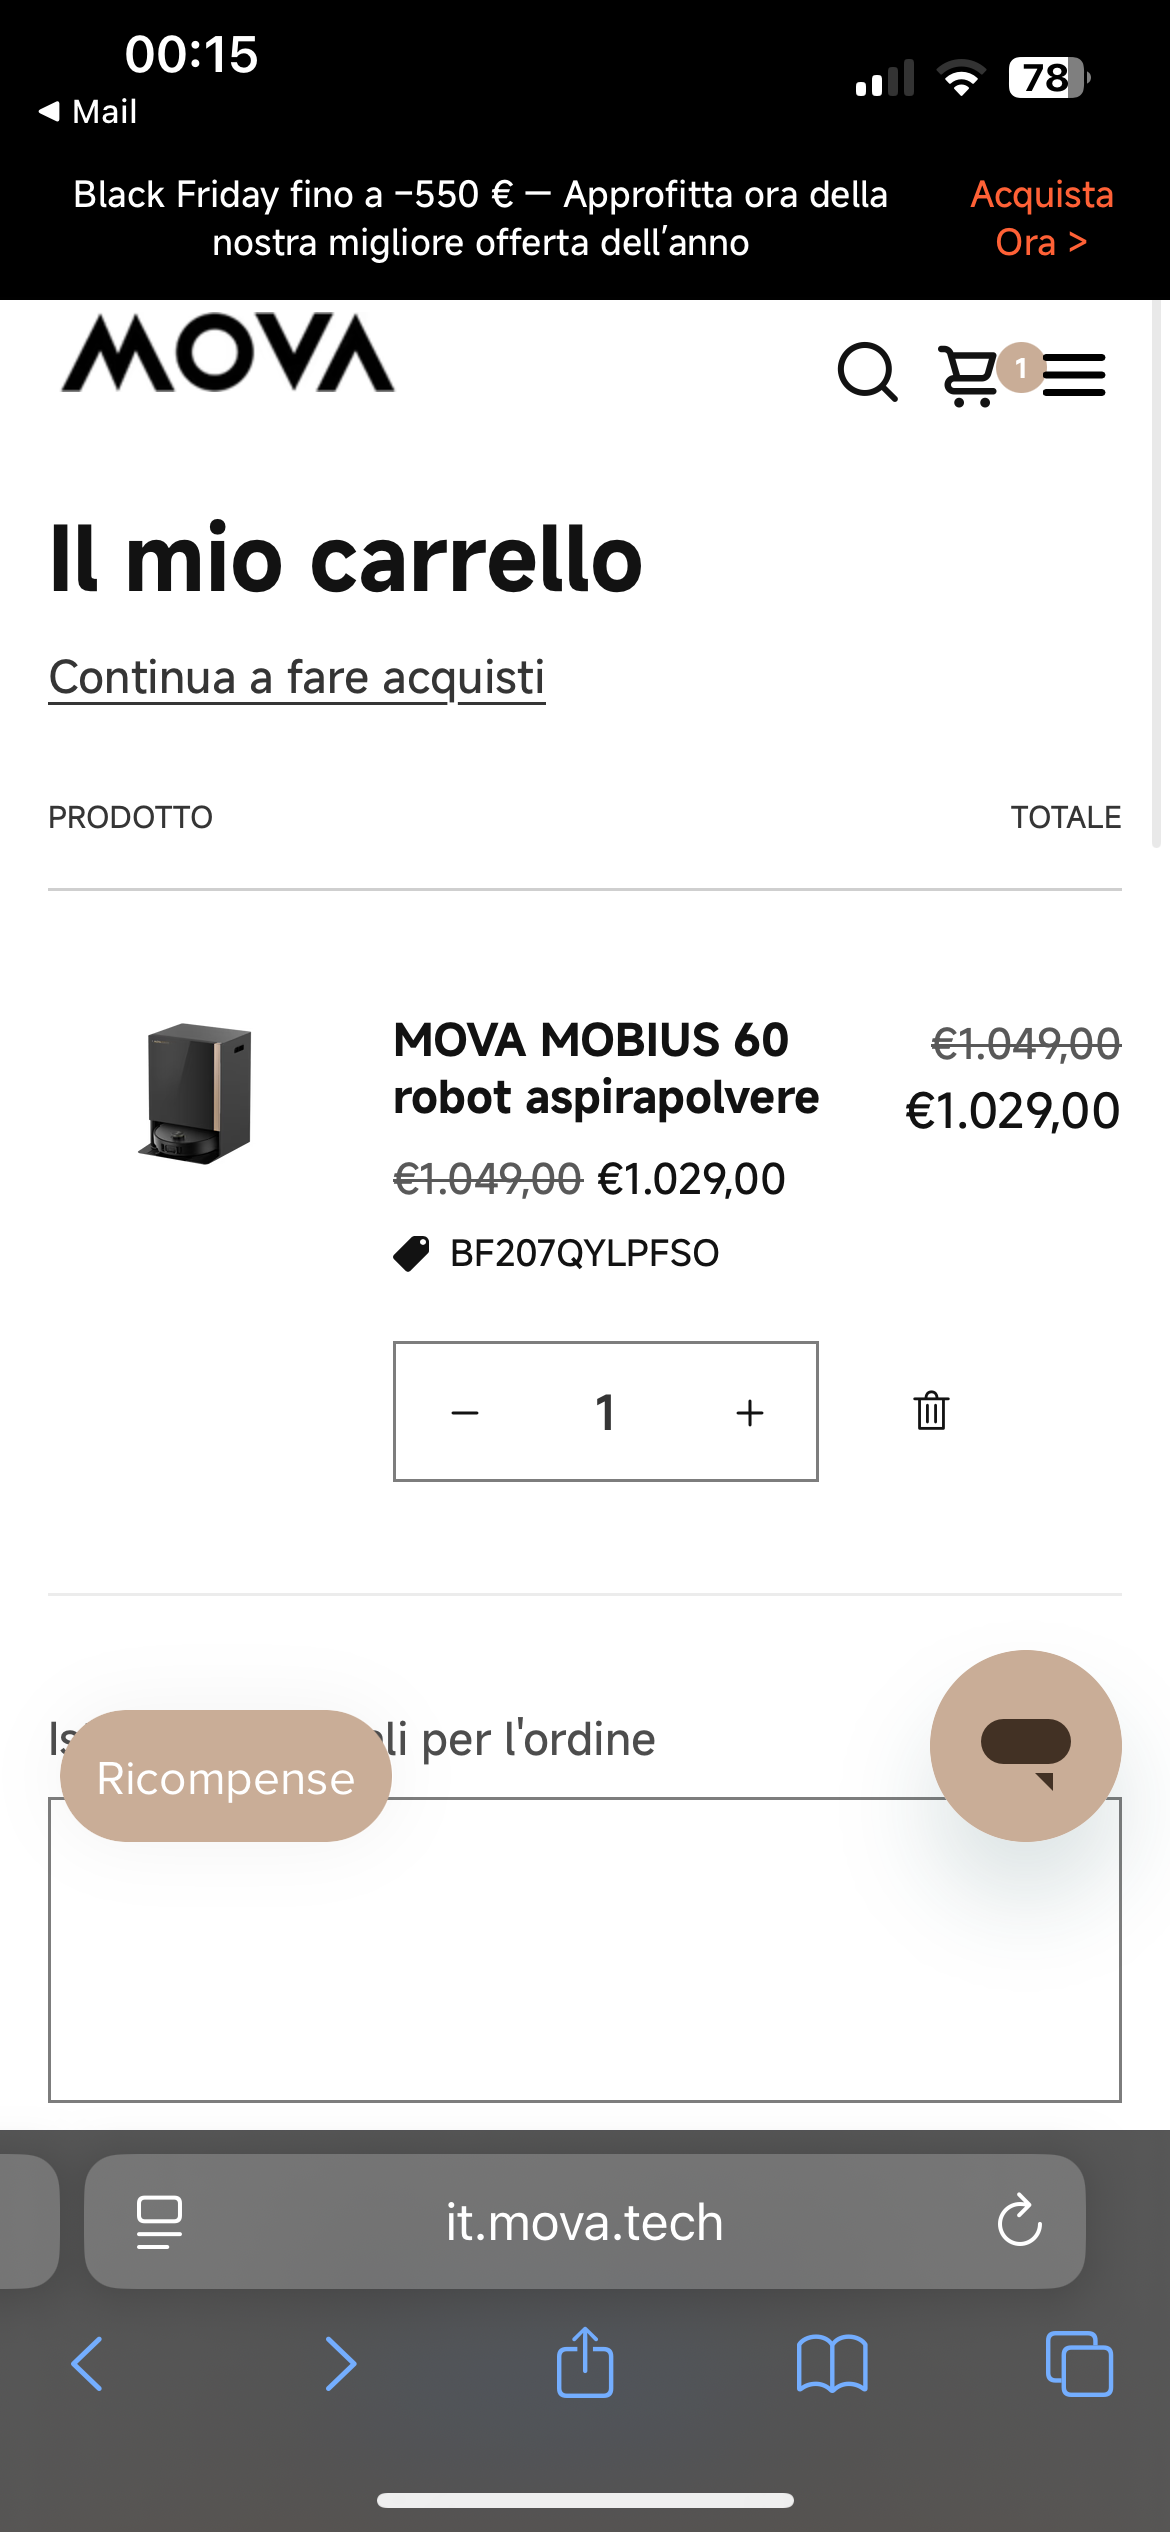Follow the Continua a fare acquisti link

297,678
